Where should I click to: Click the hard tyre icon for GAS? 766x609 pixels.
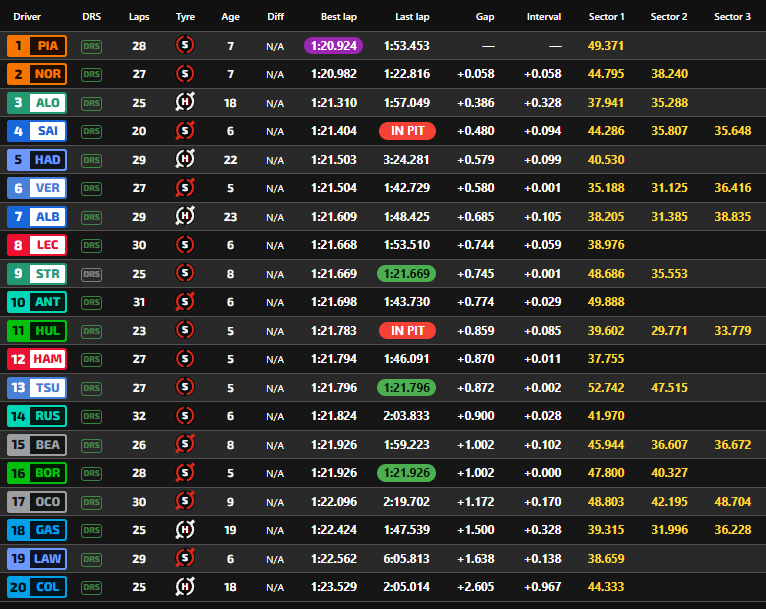point(185,530)
